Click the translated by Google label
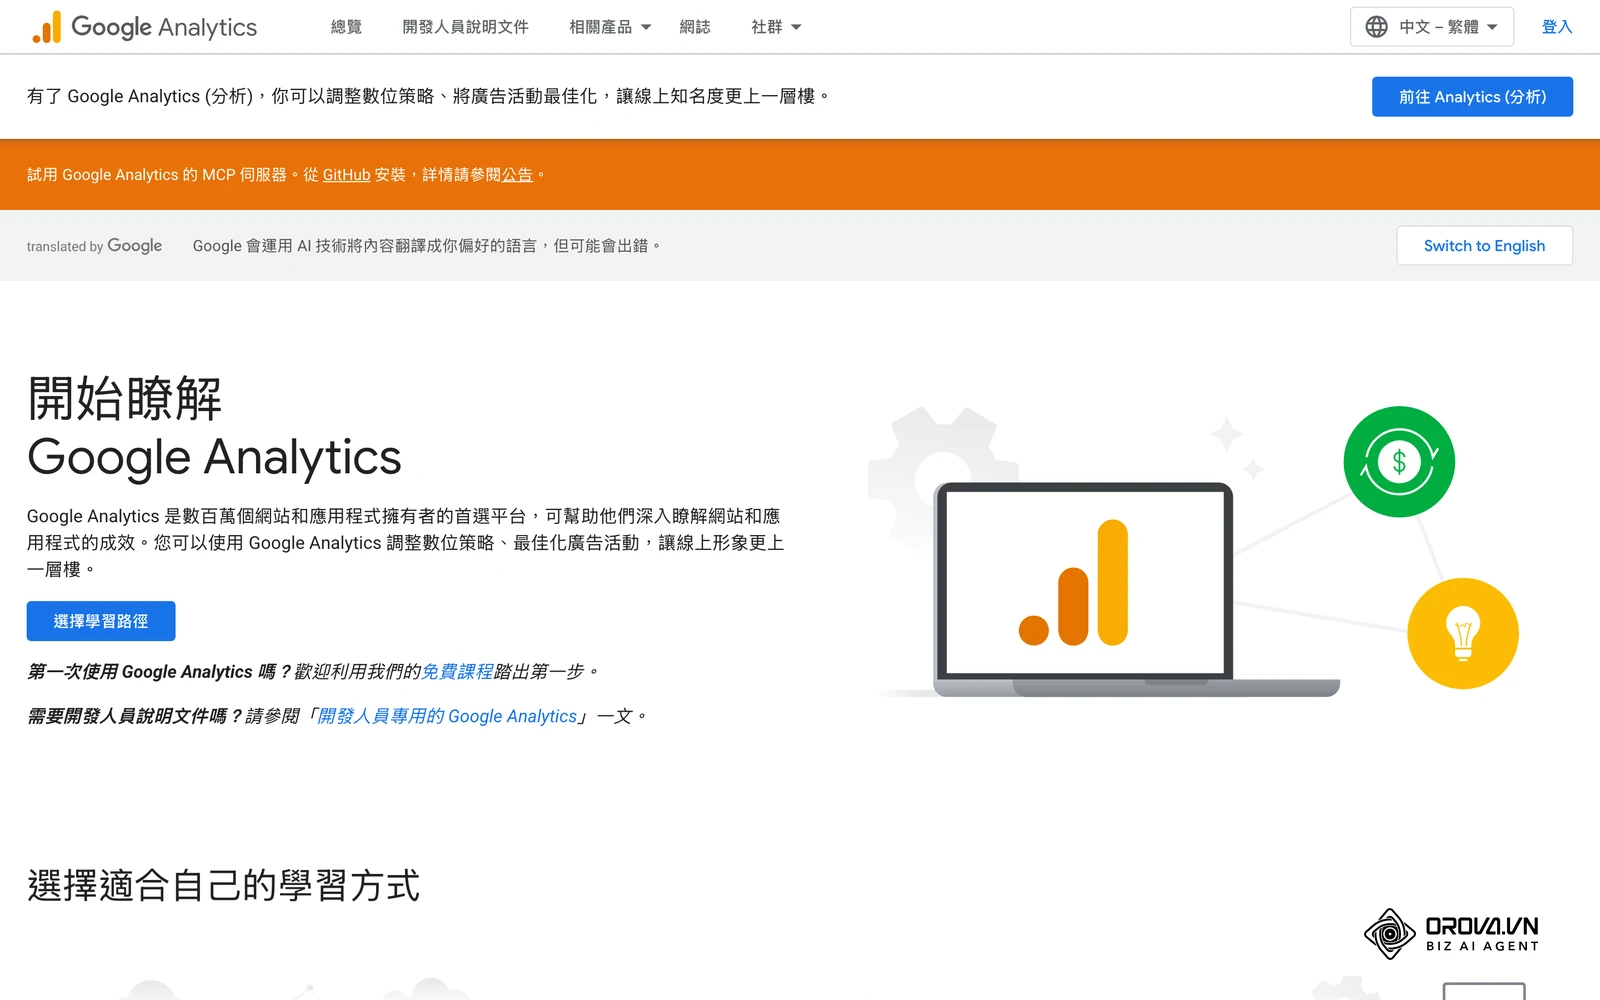Image resolution: width=1600 pixels, height=1000 pixels. point(94,246)
